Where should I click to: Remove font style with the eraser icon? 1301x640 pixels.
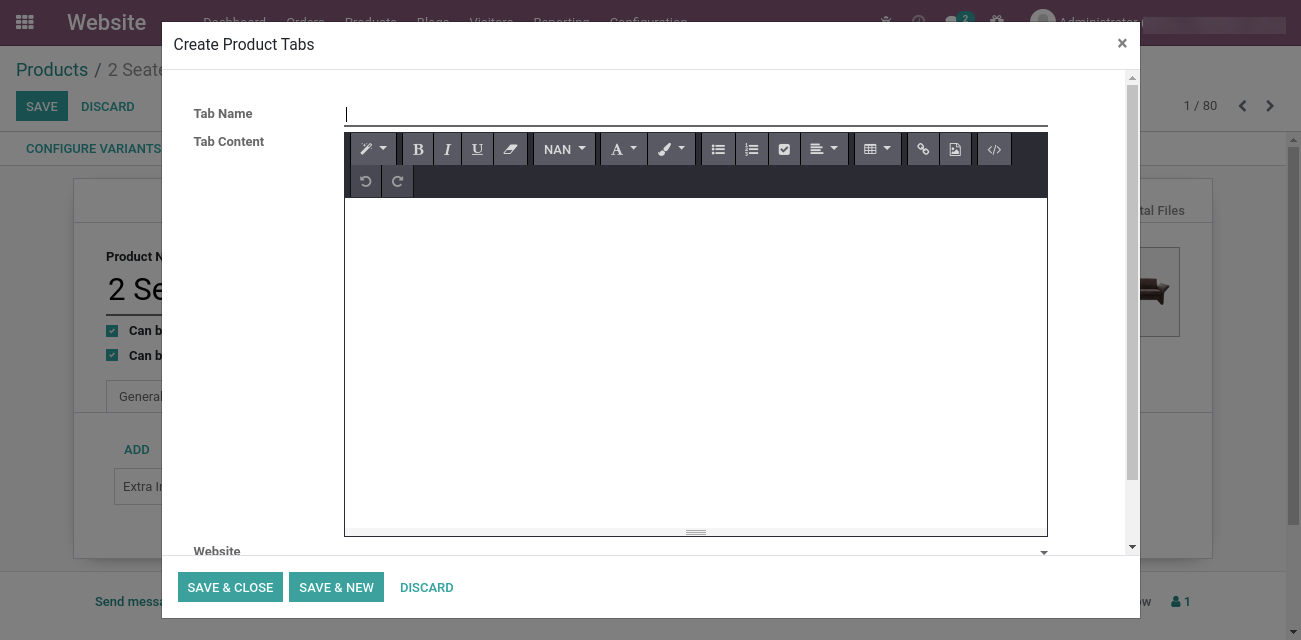(510, 150)
